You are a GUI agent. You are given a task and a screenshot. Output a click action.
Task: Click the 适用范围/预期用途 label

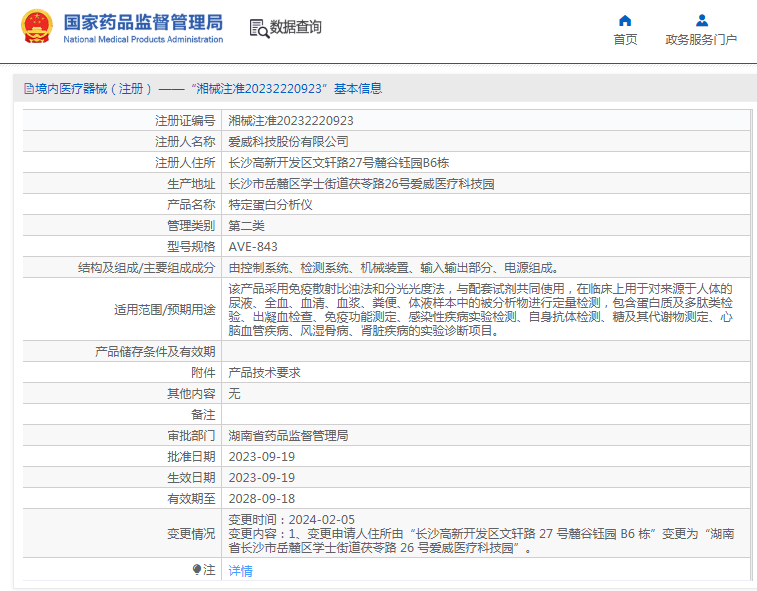[165, 310]
